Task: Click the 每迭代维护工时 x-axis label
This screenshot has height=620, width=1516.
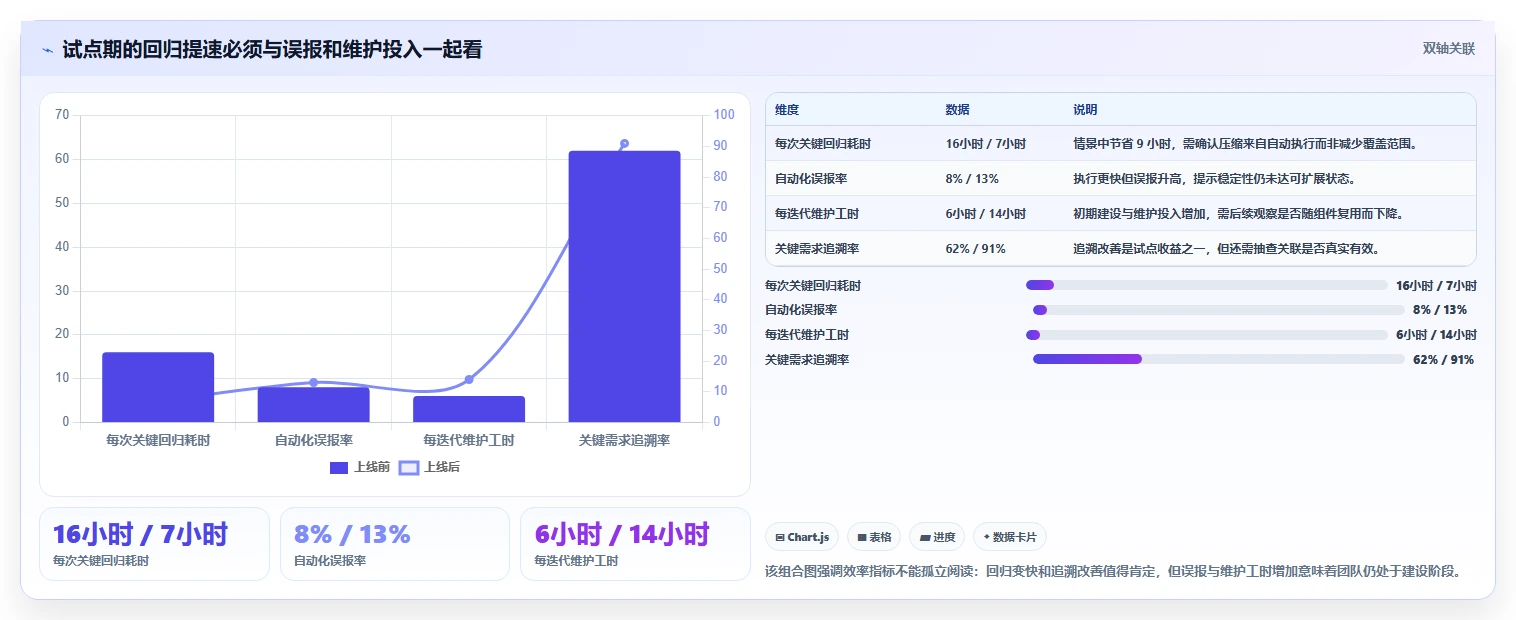Action: tap(469, 440)
